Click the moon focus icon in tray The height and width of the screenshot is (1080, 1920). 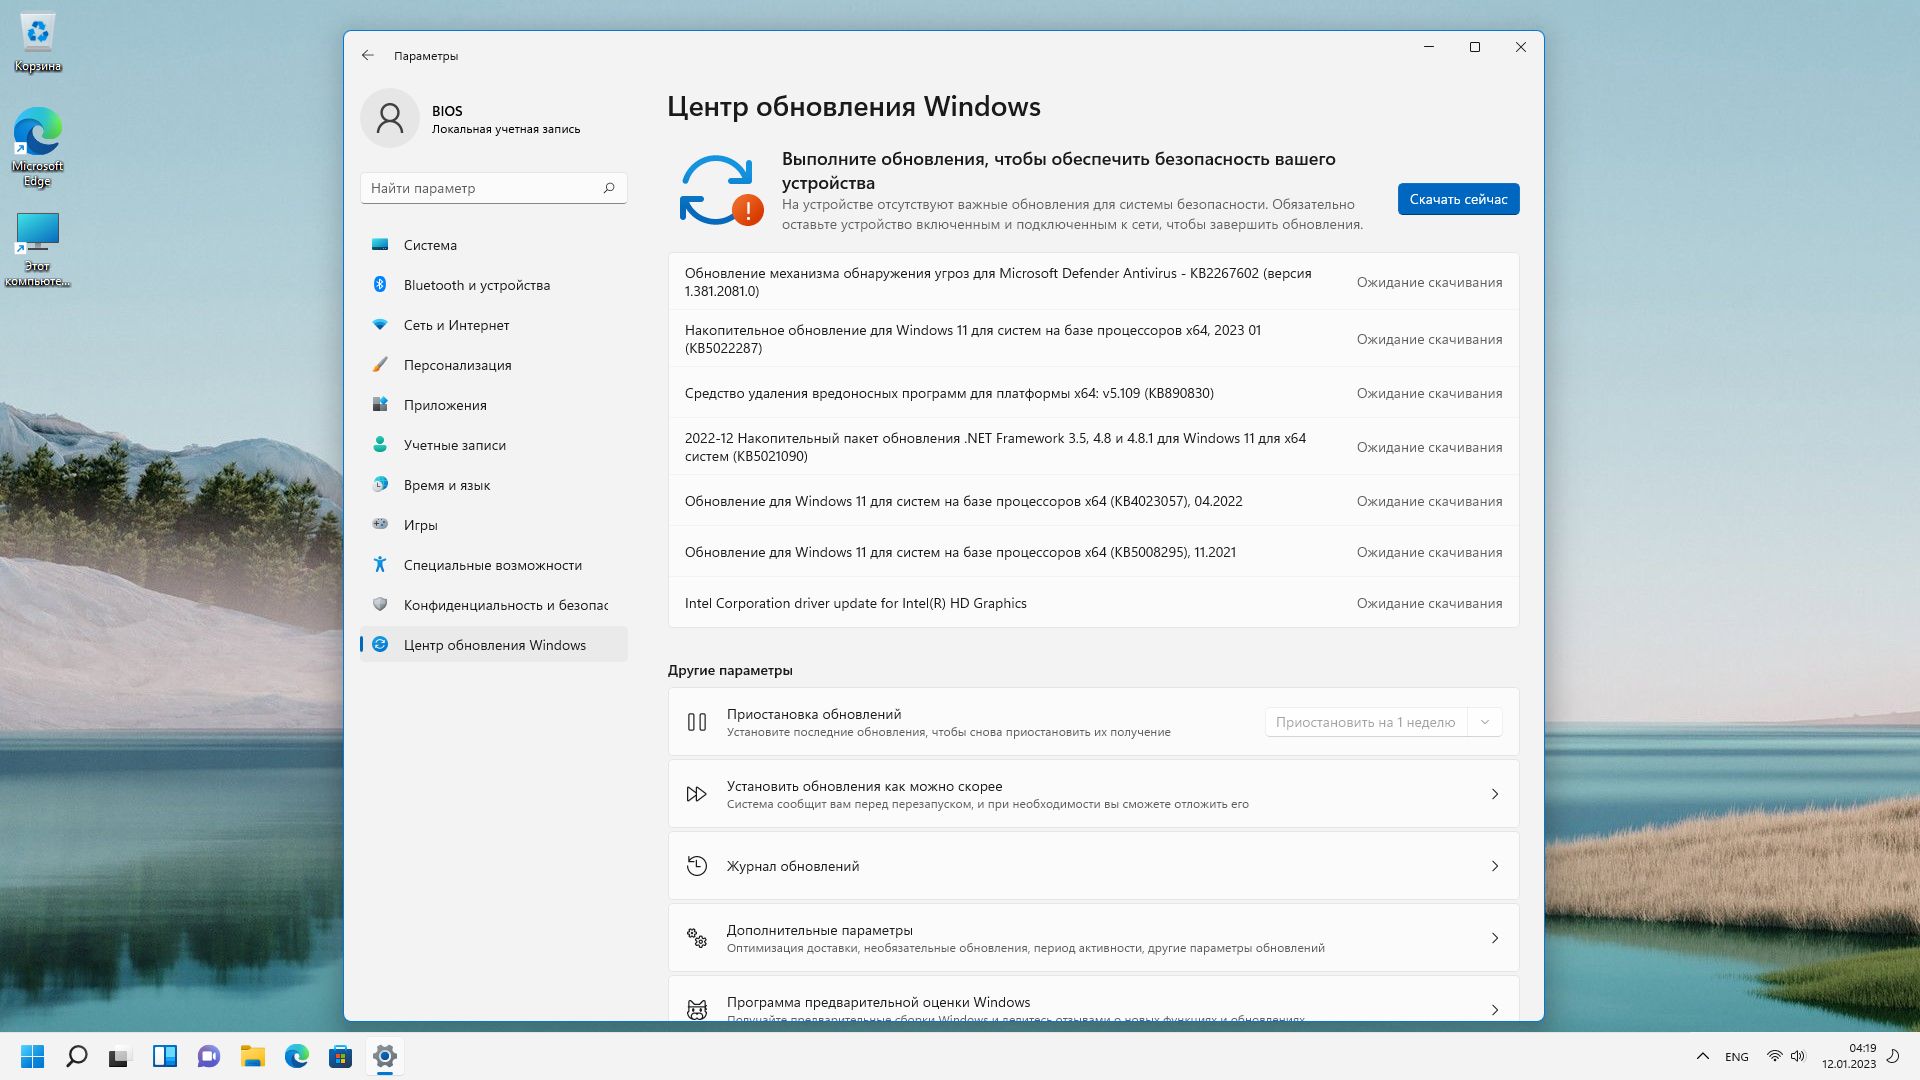(1893, 1055)
